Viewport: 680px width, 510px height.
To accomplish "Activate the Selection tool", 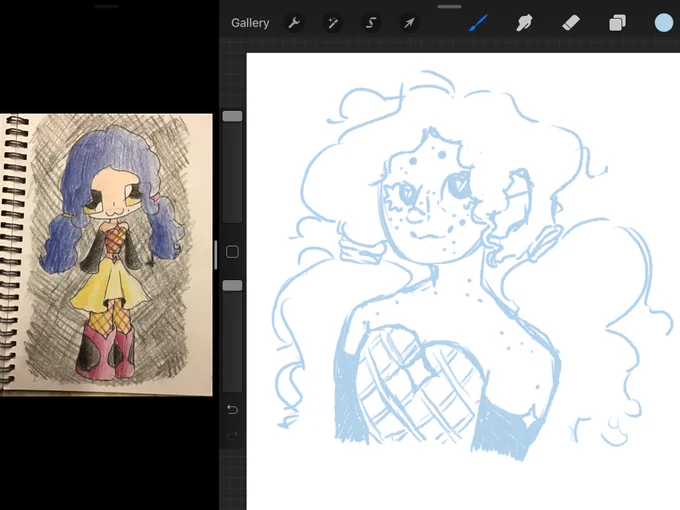I will point(371,23).
